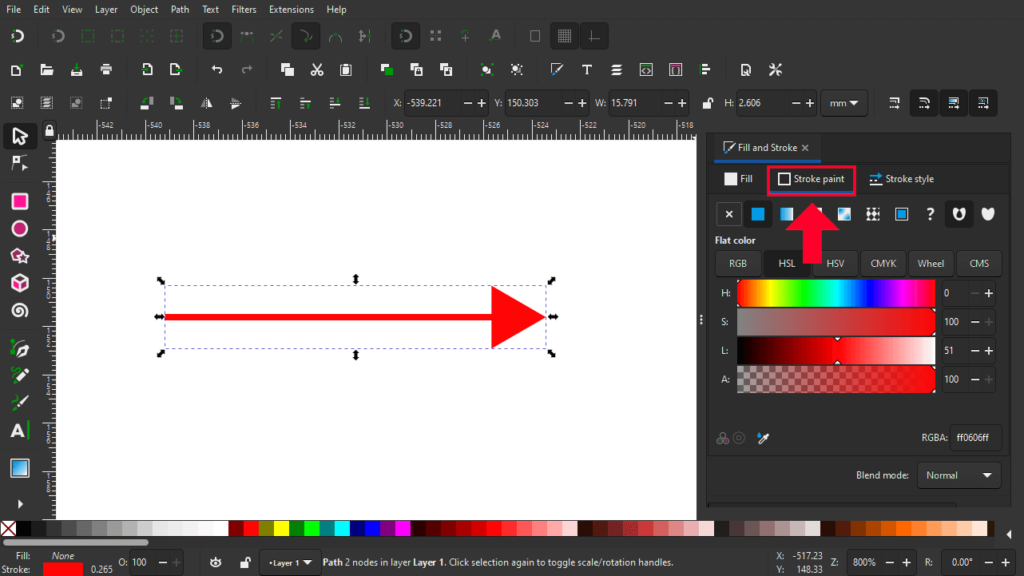The image size is (1024, 576).
Task: Open the Extensions menu
Action: [291, 10]
